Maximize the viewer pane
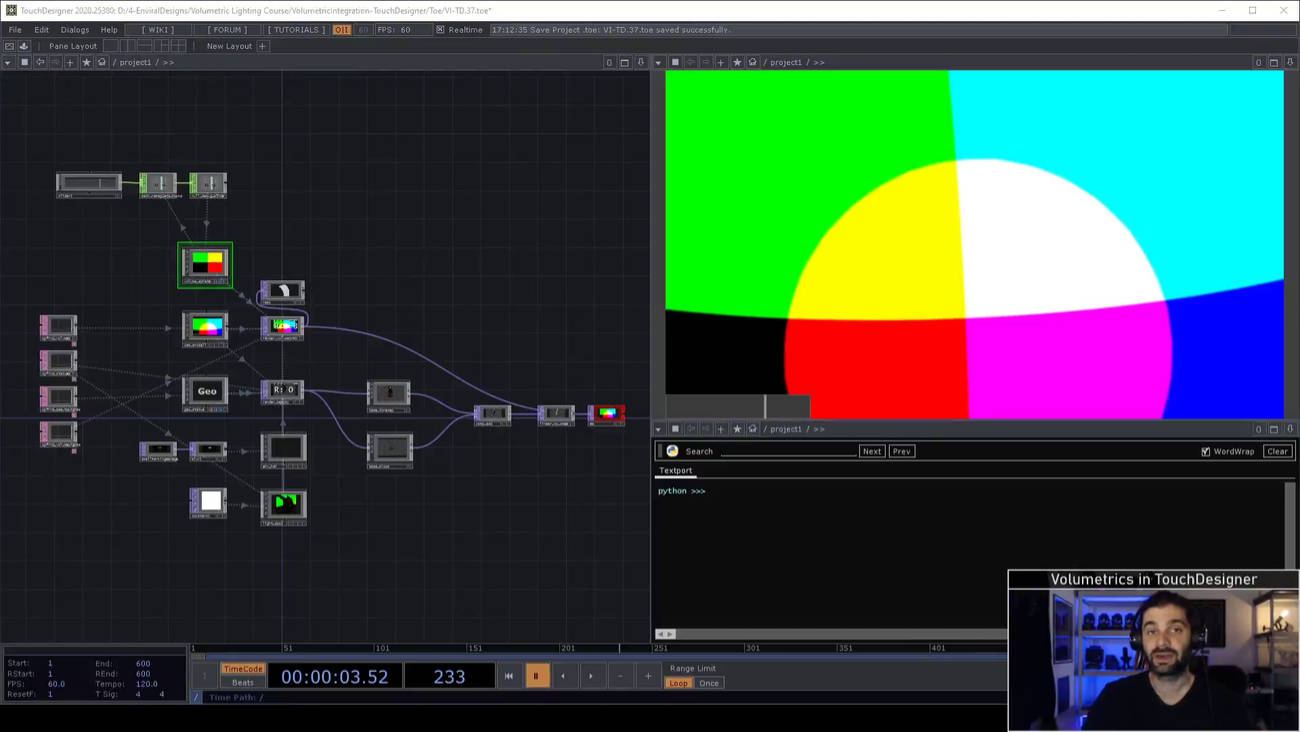This screenshot has height=732, width=1300. [1274, 62]
